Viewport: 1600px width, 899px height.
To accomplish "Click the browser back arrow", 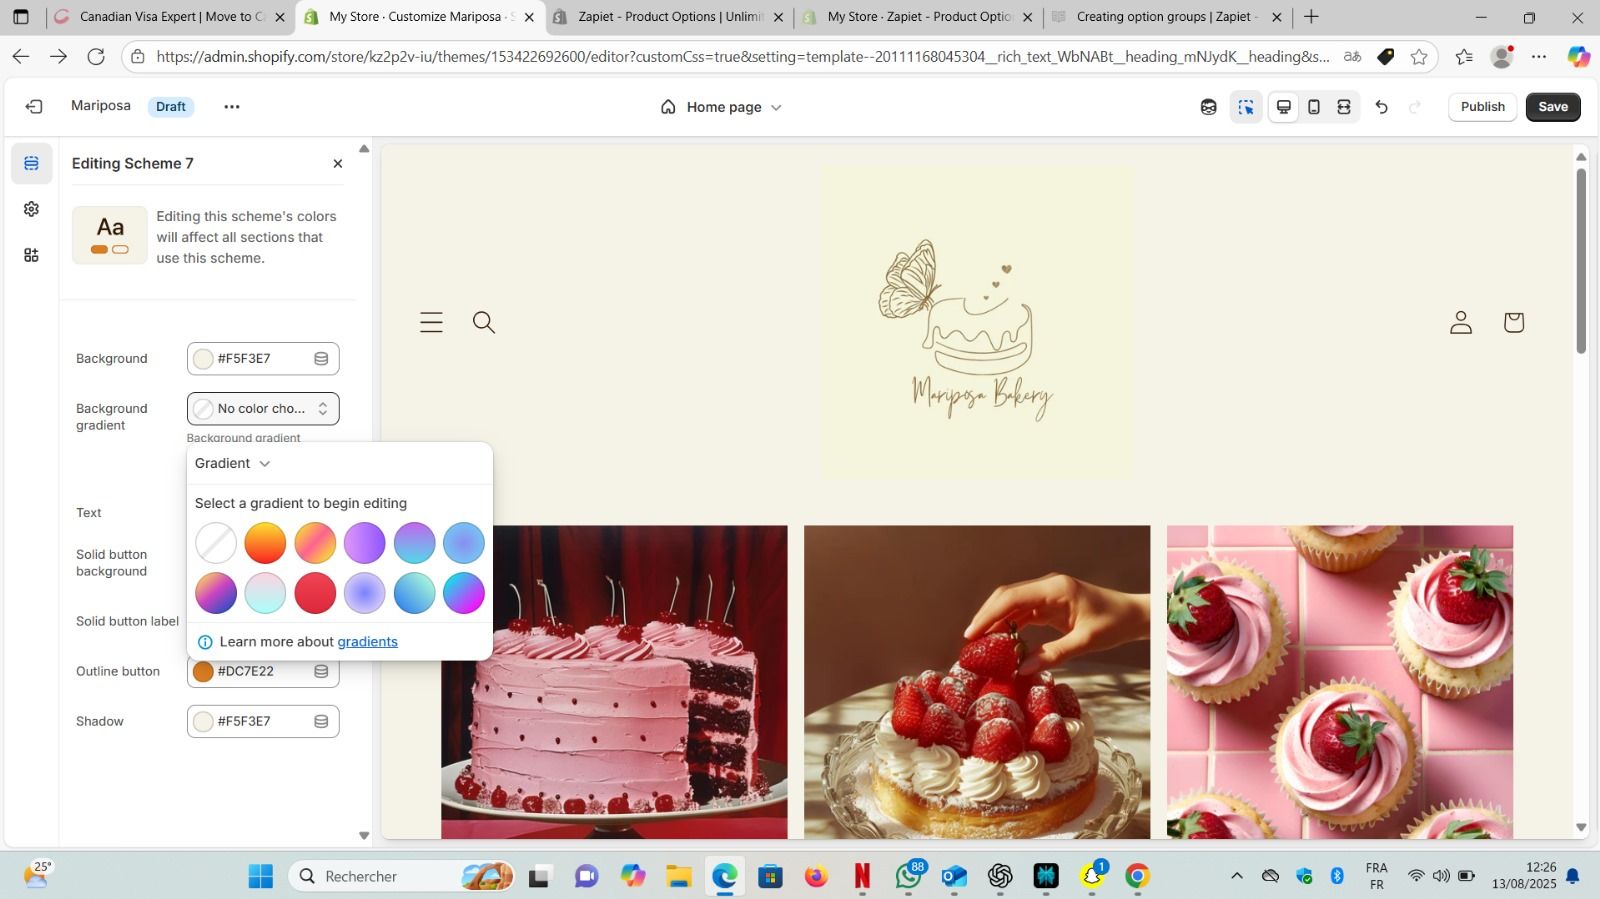I will 21,57.
